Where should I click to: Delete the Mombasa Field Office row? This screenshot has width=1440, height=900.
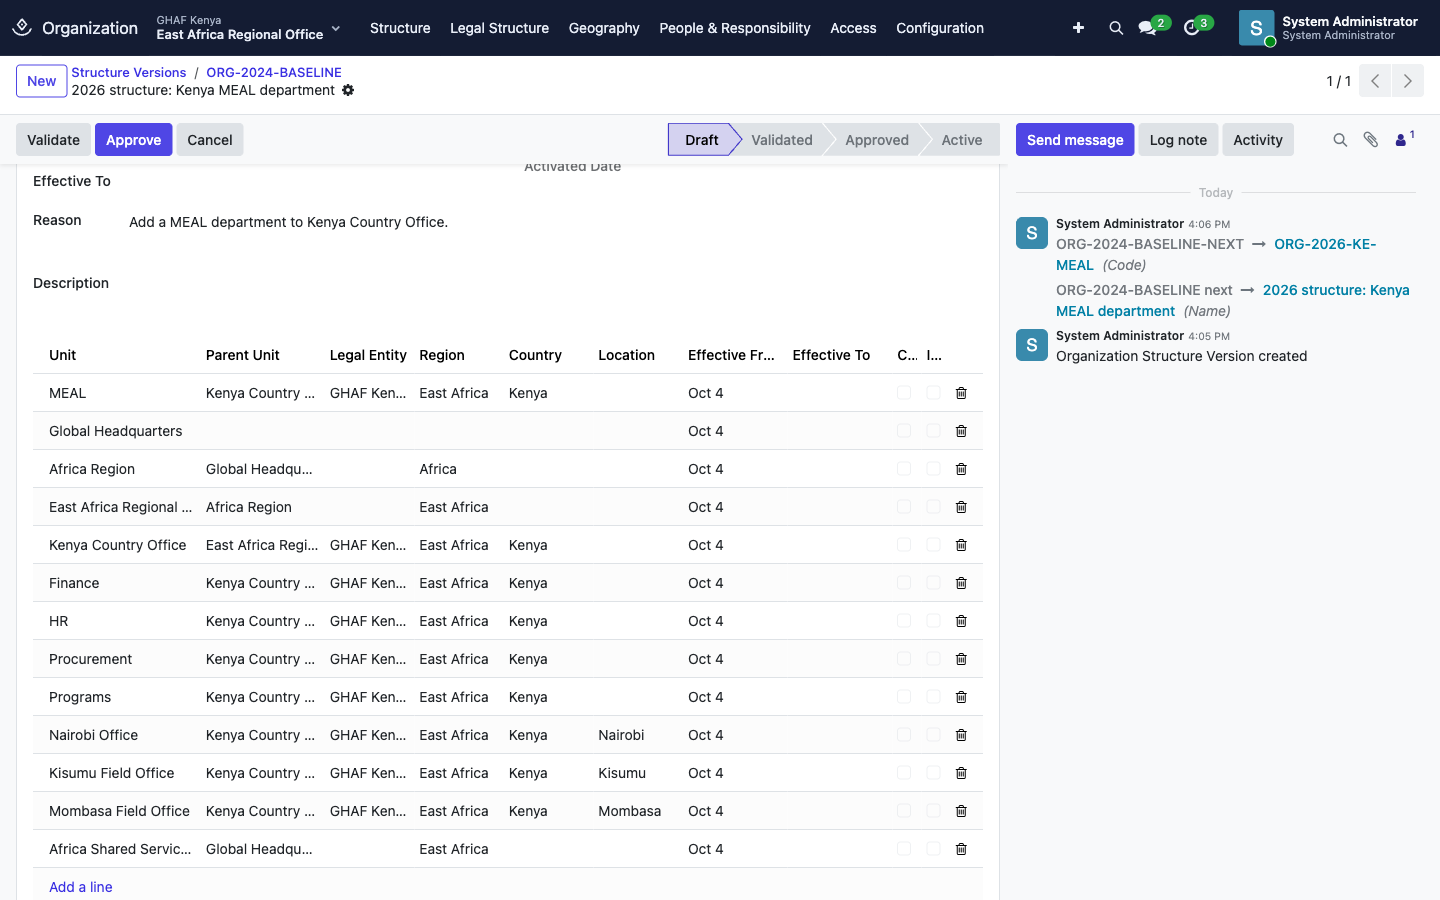tap(961, 811)
